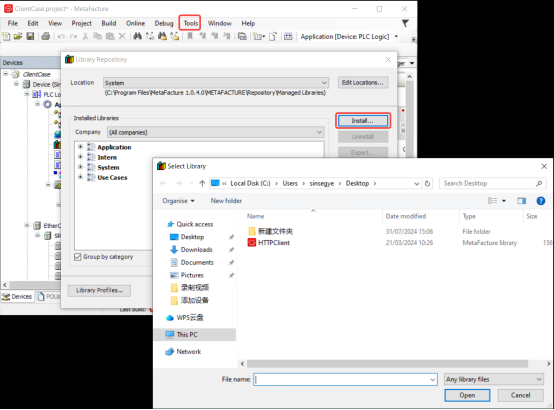Open the view options dropdown arrow
The width and height of the screenshot is (554, 410).
pyautogui.click(x=504, y=201)
